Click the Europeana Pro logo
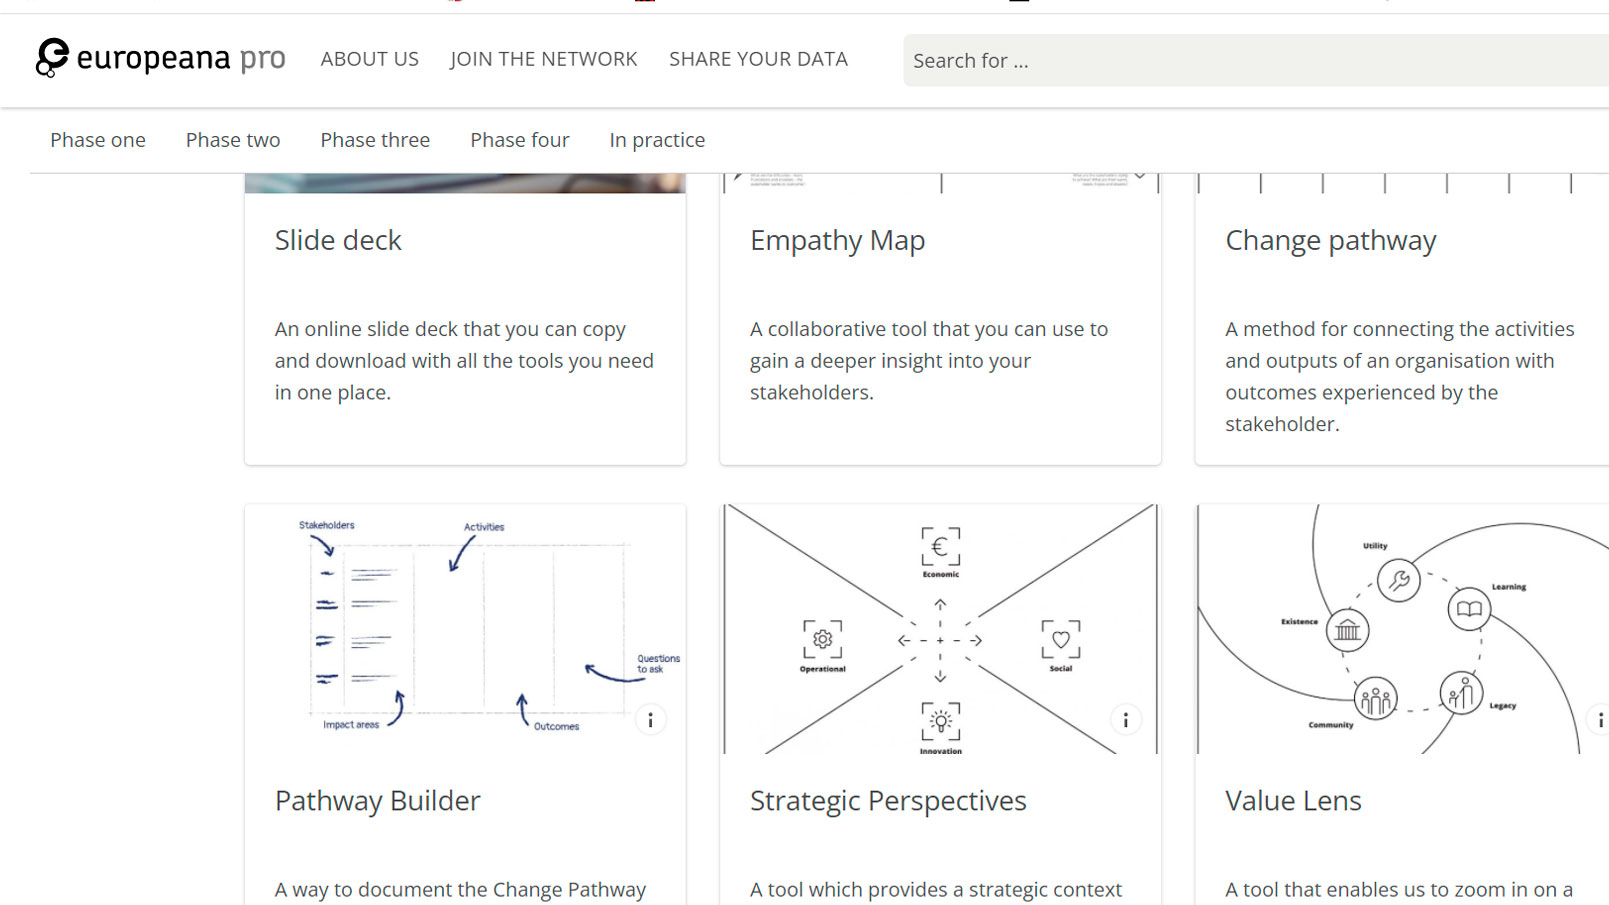The width and height of the screenshot is (1609, 905). click(160, 59)
